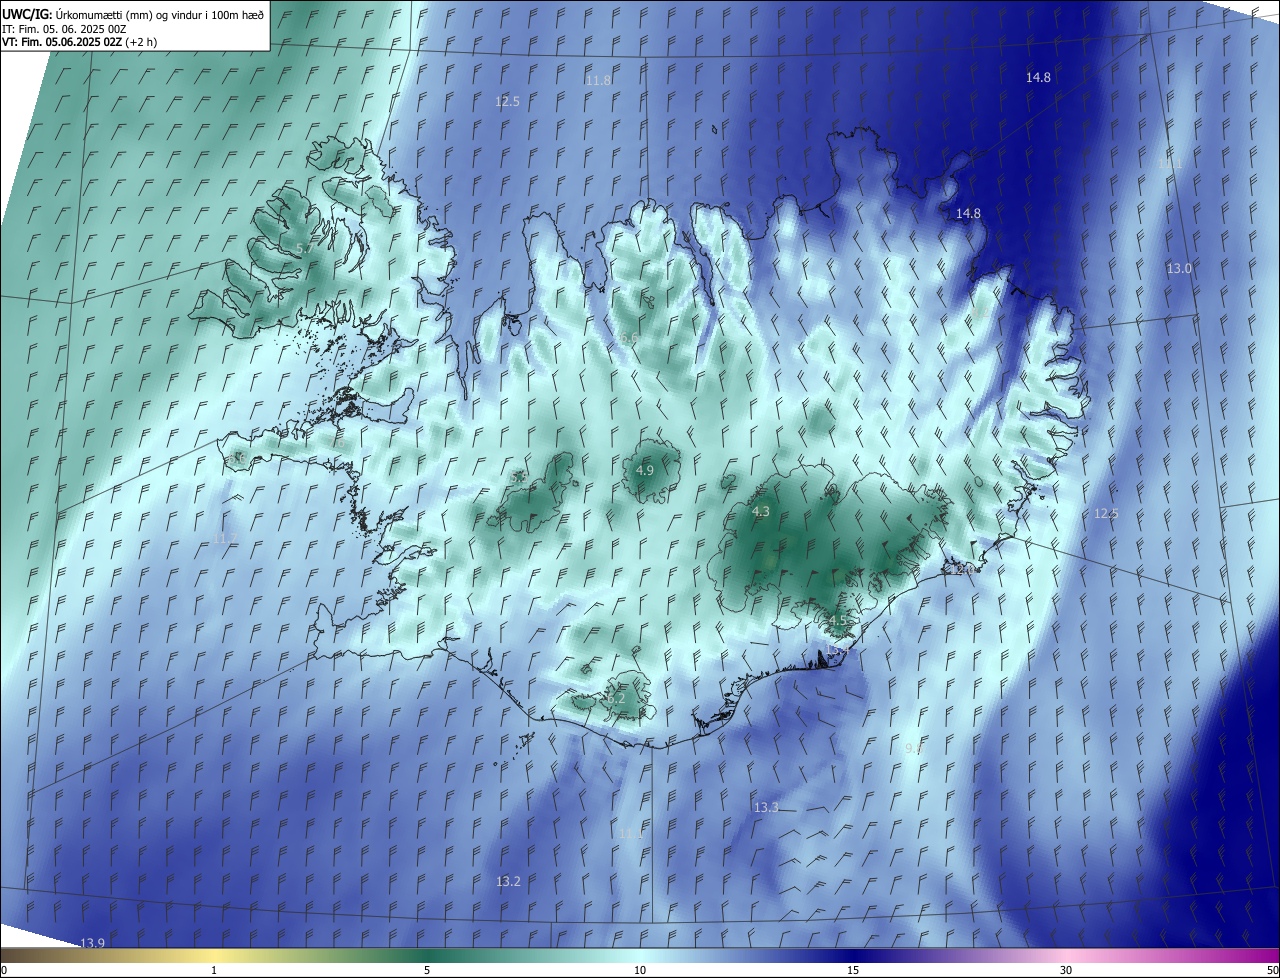Image resolution: width=1280 pixels, height=978 pixels.
Task: Click the 11.7 value off the west coast
Action: coord(226,538)
